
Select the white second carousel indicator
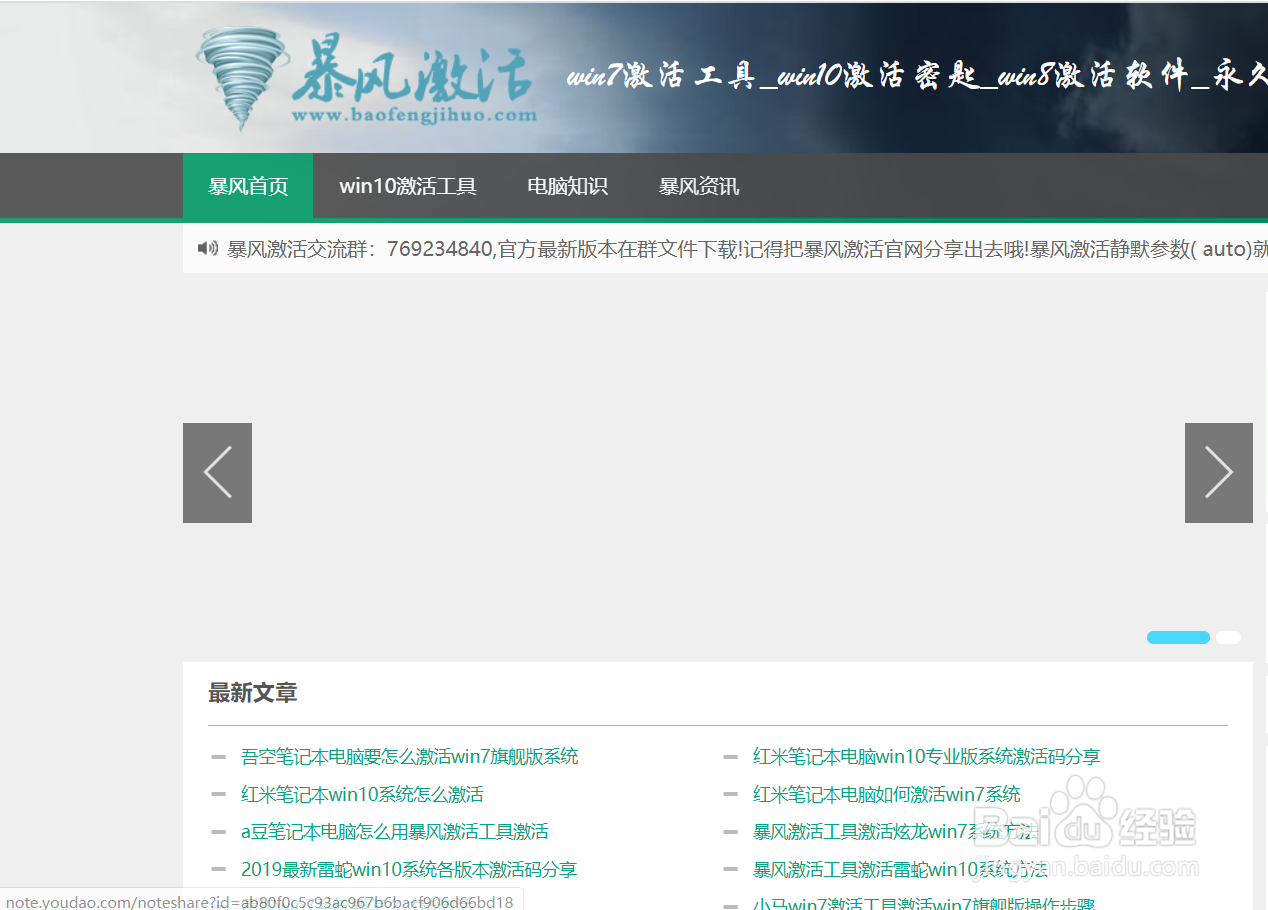tap(1228, 637)
